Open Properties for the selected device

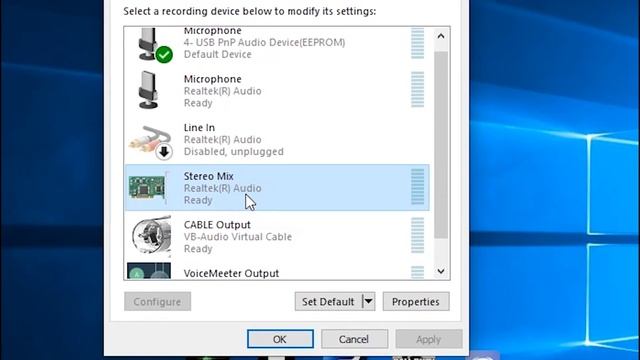pyautogui.click(x=416, y=301)
